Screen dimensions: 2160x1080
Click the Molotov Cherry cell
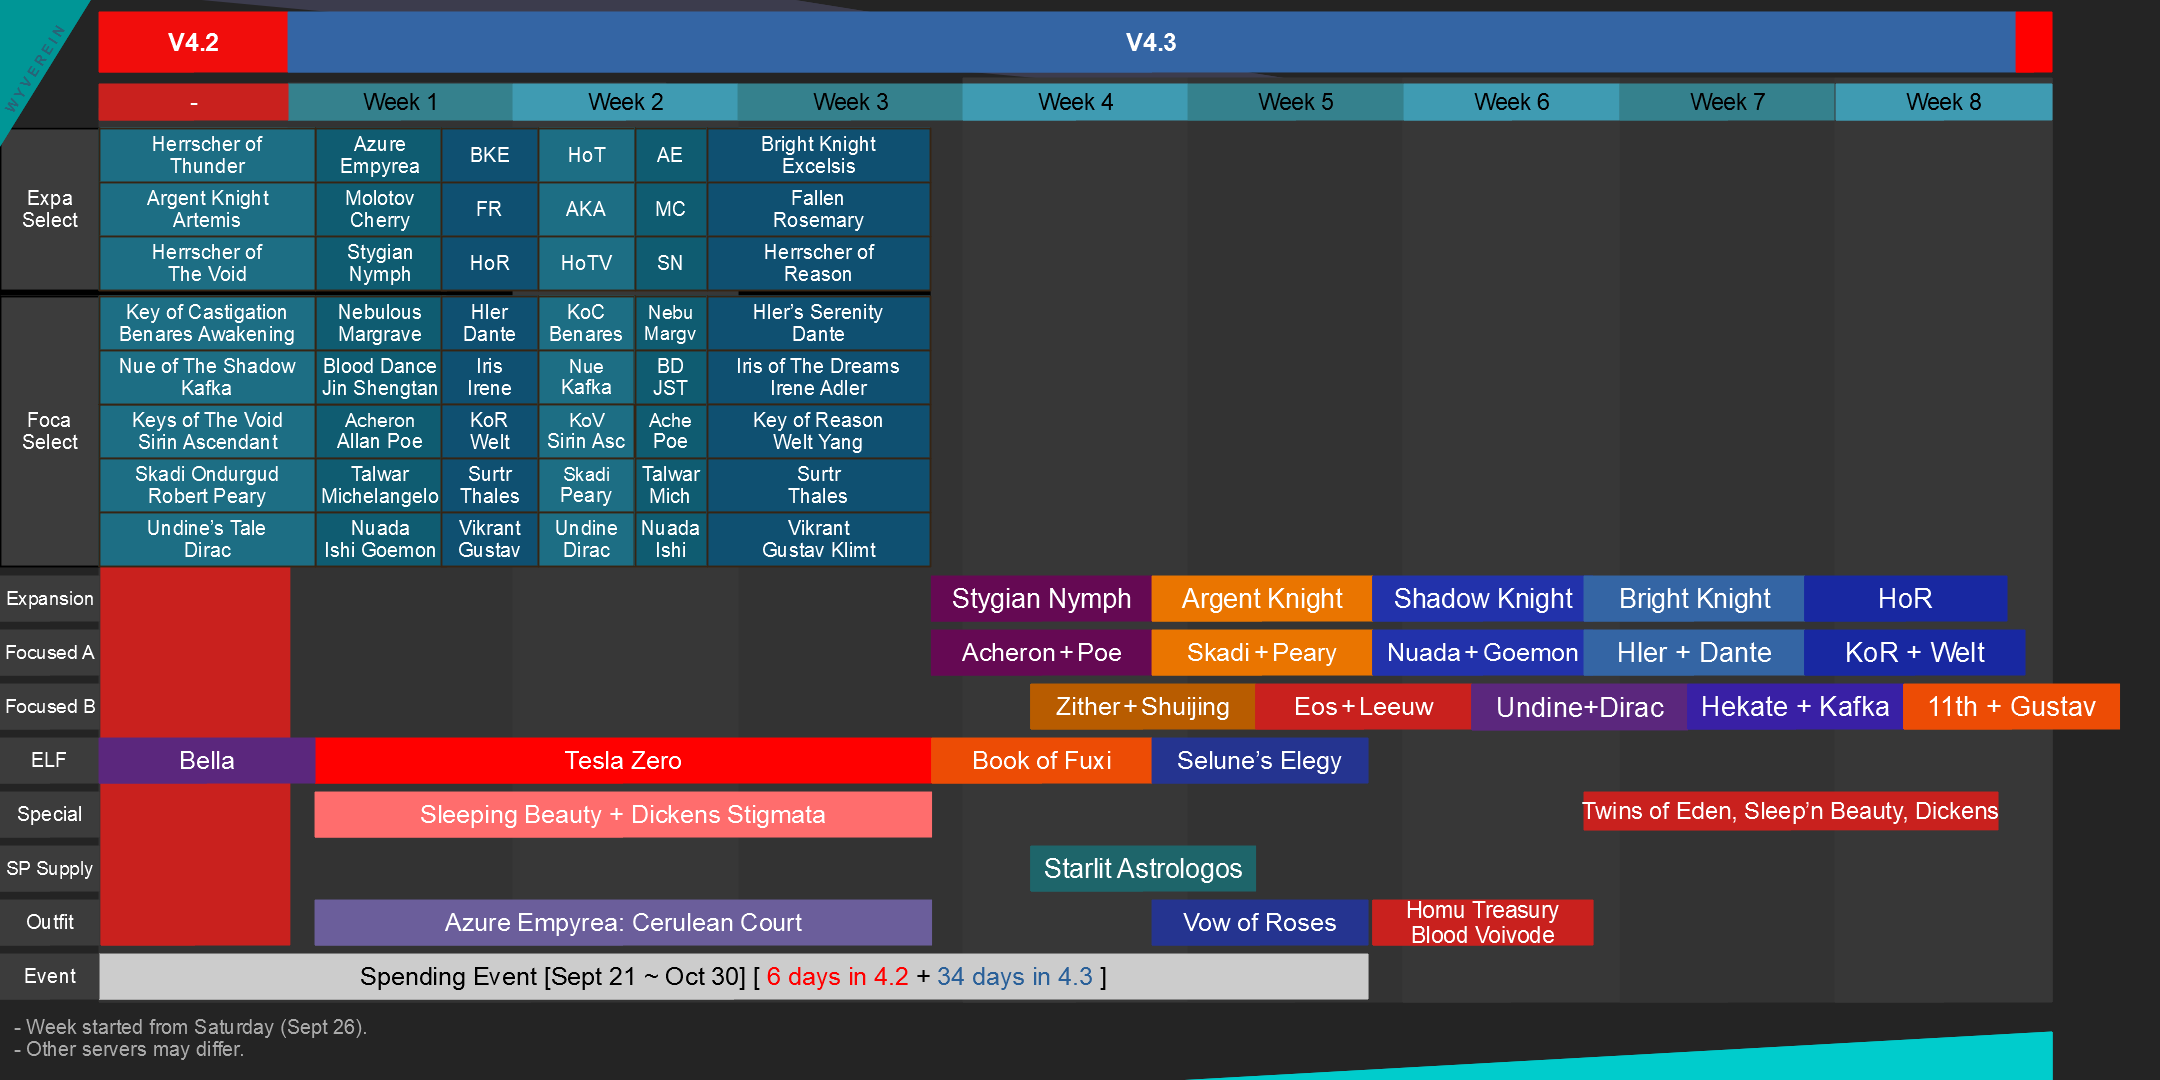pos(379,209)
